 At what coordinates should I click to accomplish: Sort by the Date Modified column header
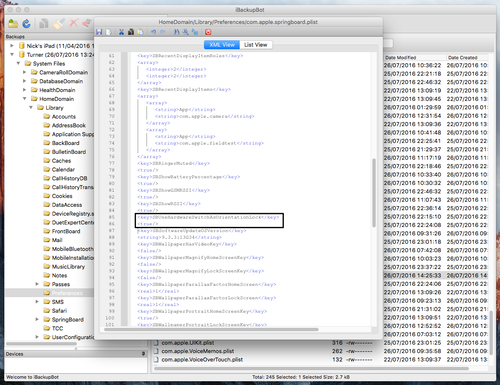414,57
